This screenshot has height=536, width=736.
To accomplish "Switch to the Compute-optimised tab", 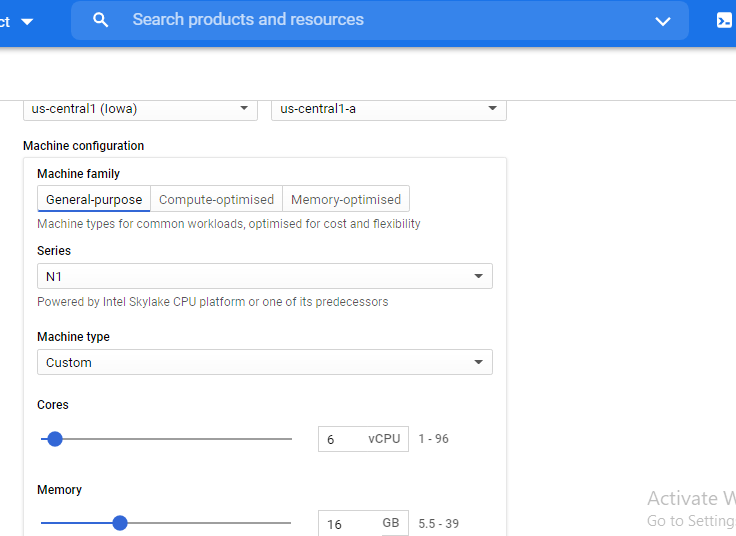I will 216,199.
